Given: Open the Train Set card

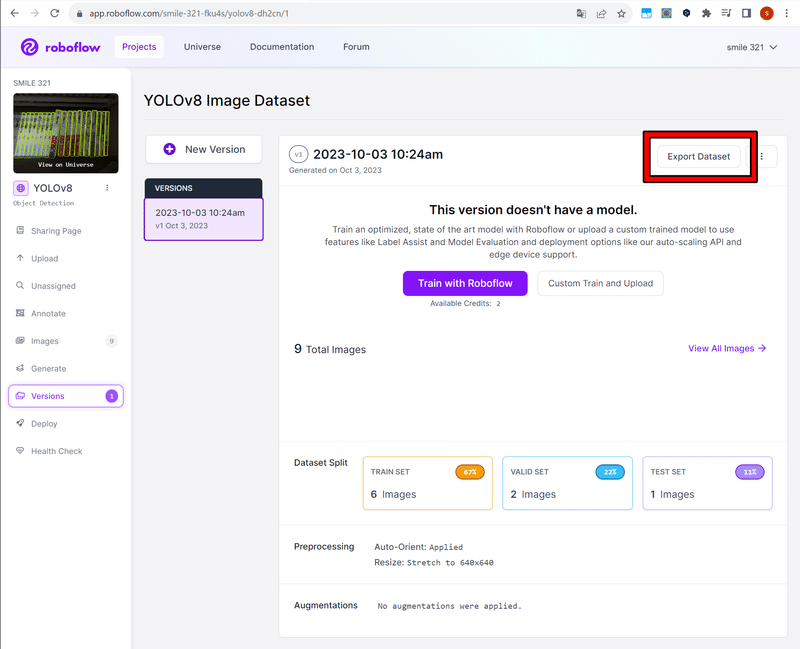Looking at the screenshot, I should tap(428, 483).
